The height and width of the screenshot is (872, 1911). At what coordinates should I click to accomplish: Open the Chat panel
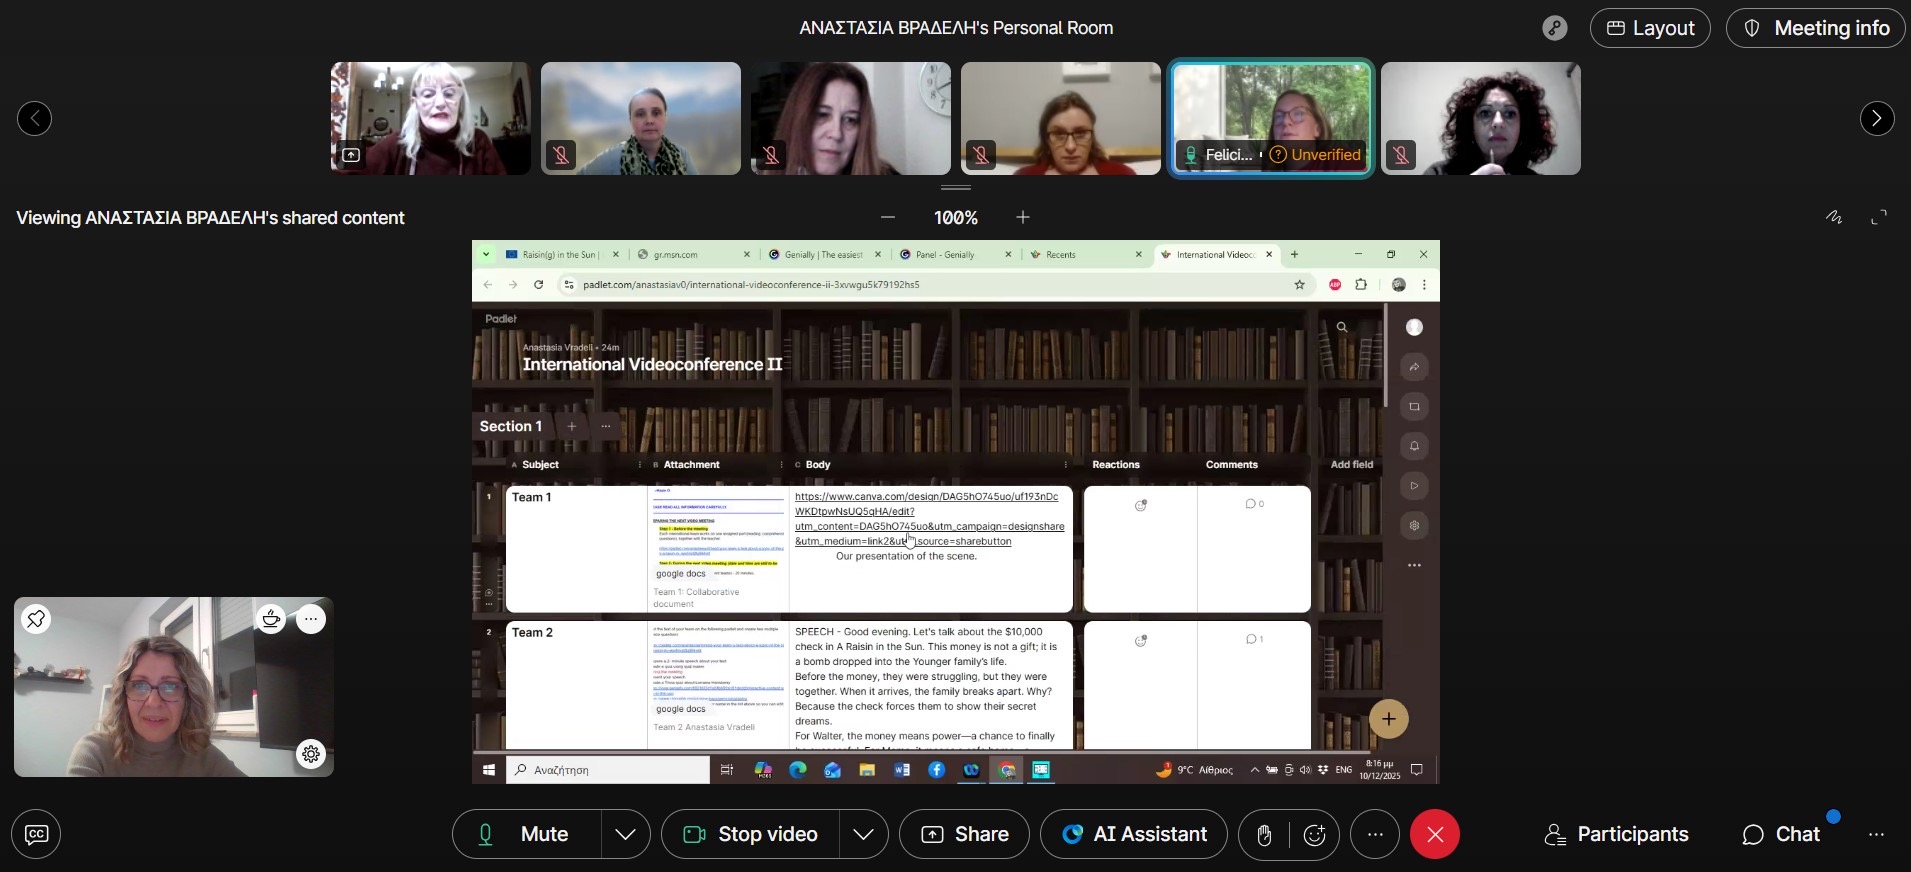[x=1781, y=834]
